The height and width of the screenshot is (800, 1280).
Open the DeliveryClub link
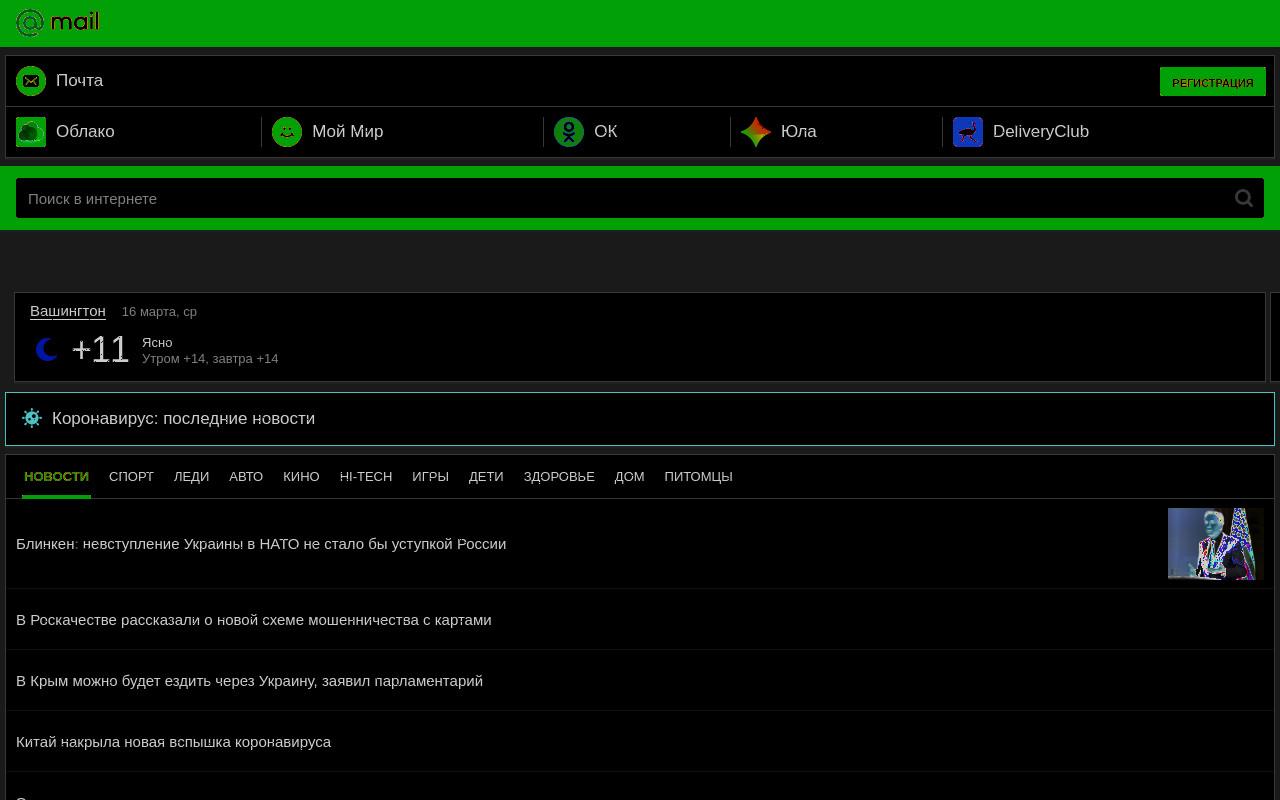pyautogui.click(x=1040, y=132)
